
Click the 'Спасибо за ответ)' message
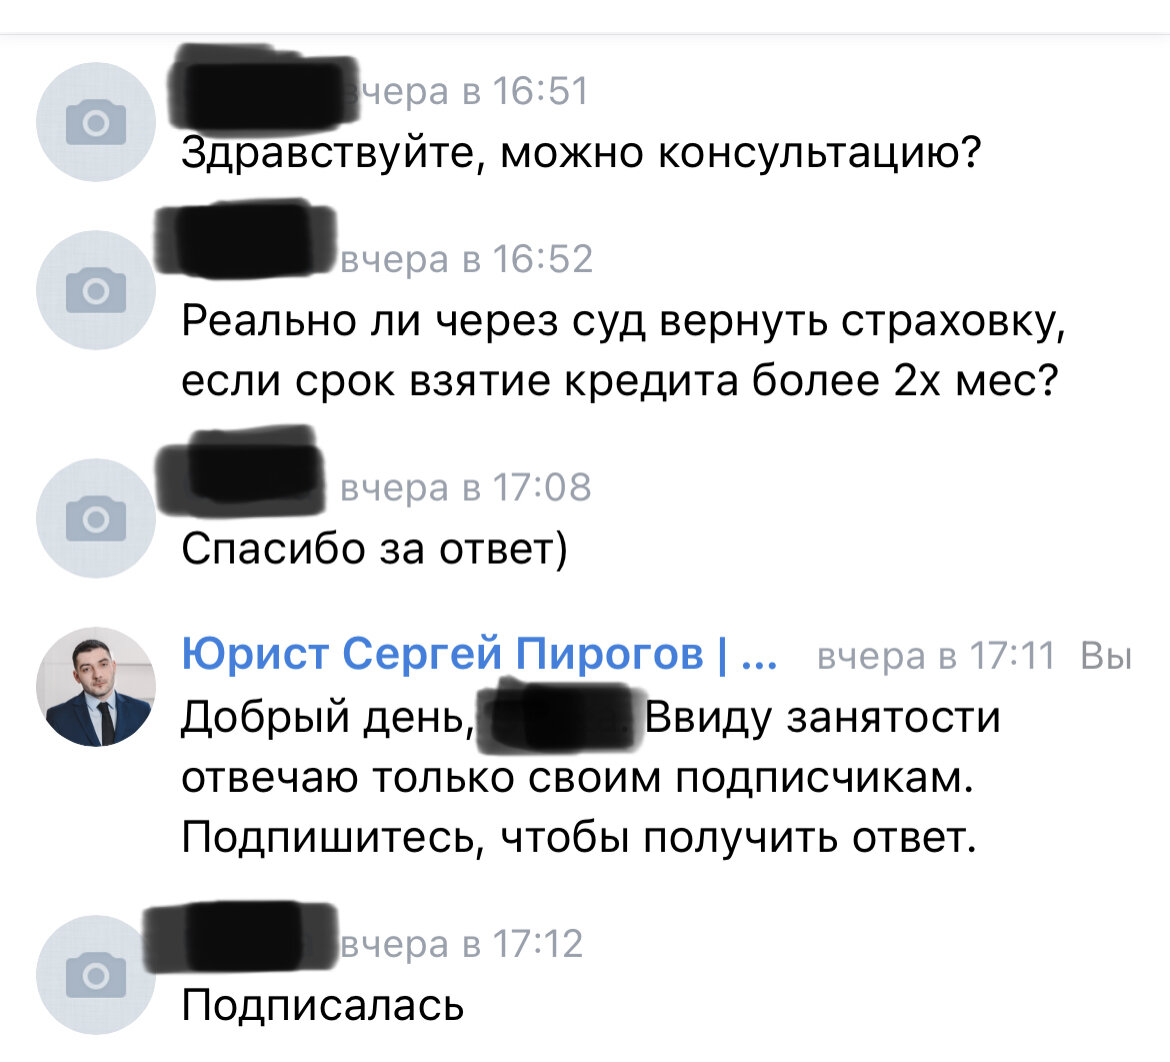coord(375,548)
